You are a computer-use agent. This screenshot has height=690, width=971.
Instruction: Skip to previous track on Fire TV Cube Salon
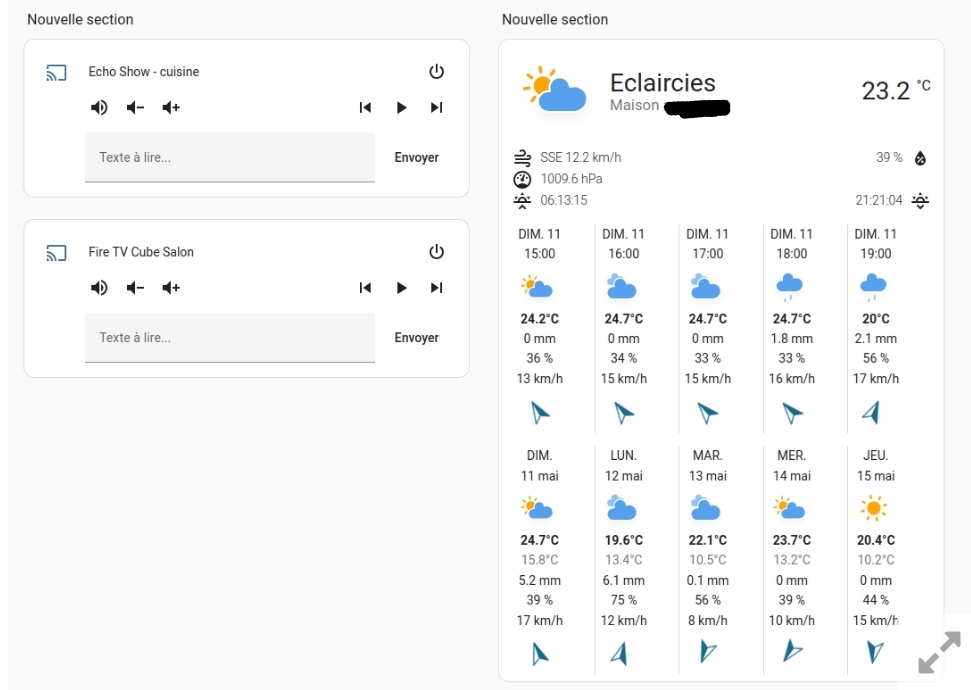click(x=365, y=288)
